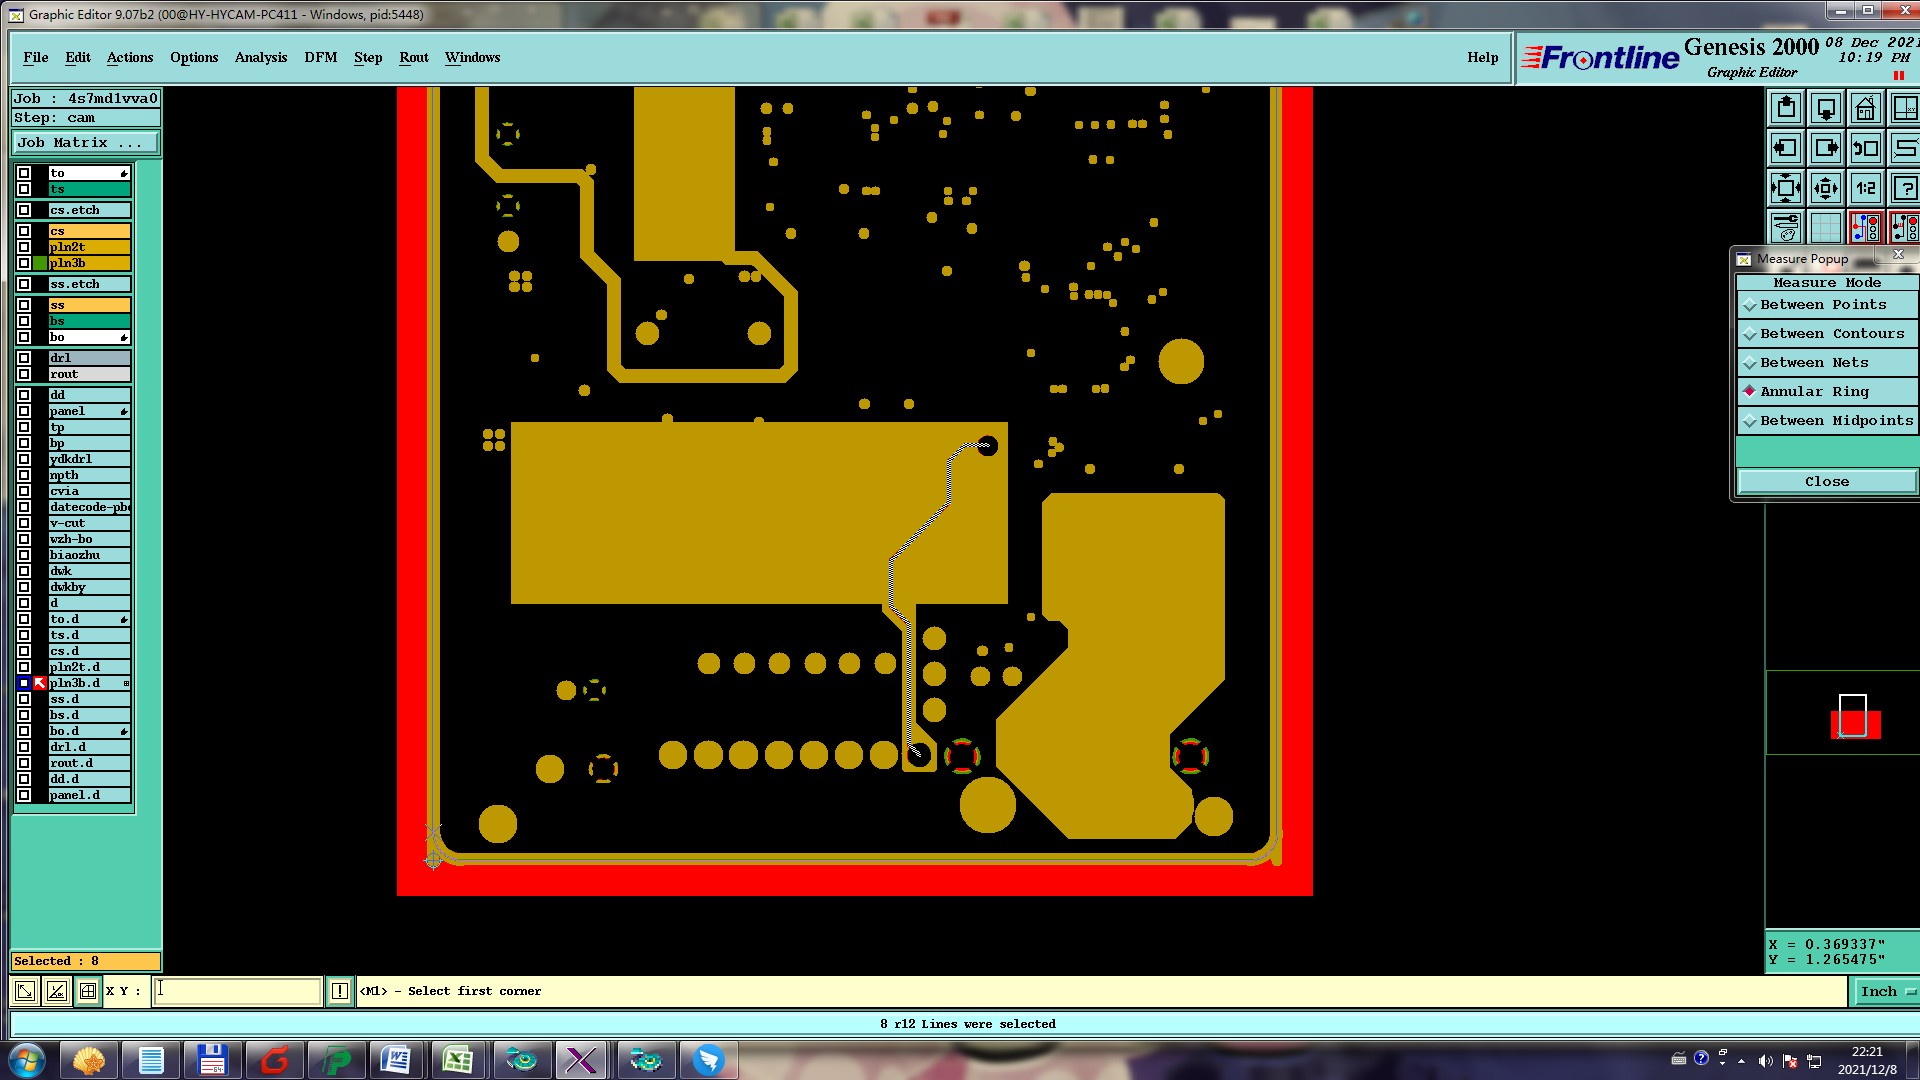Click the pln3b layer color swatch
The height and width of the screenshot is (1080, 1920).
(x=40, y=263)
